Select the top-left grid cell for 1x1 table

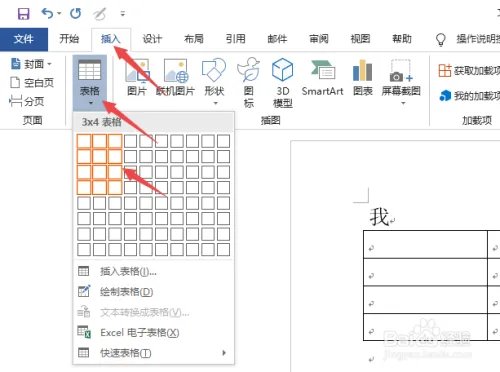coord(84,141)
